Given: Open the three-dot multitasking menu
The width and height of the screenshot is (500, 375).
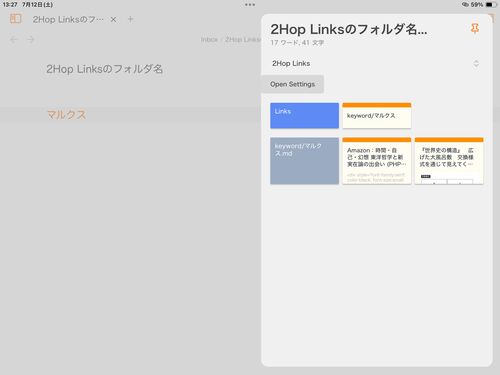Looking at the screenshot, I should point(250,5).
